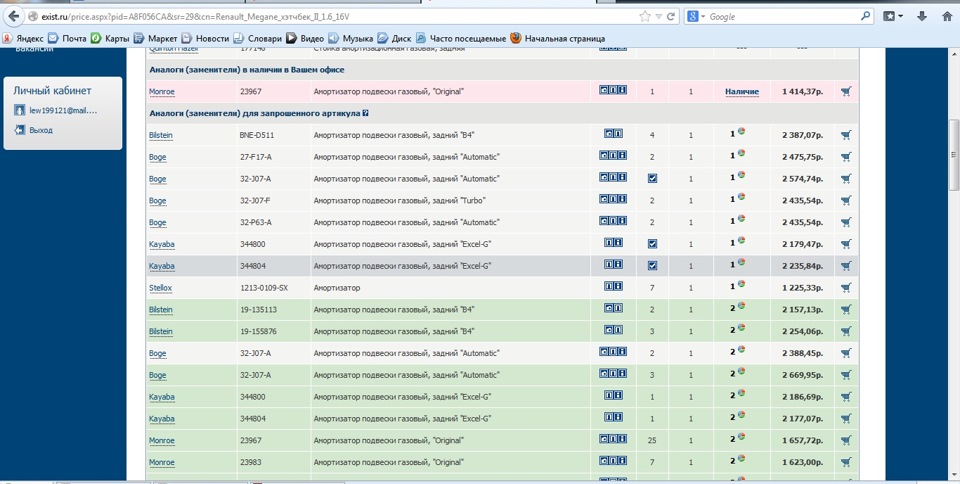This screenshot has width=960, height=484.
Task: Add Bilstein 19-135113 to cart
Action: pos(846,310)
